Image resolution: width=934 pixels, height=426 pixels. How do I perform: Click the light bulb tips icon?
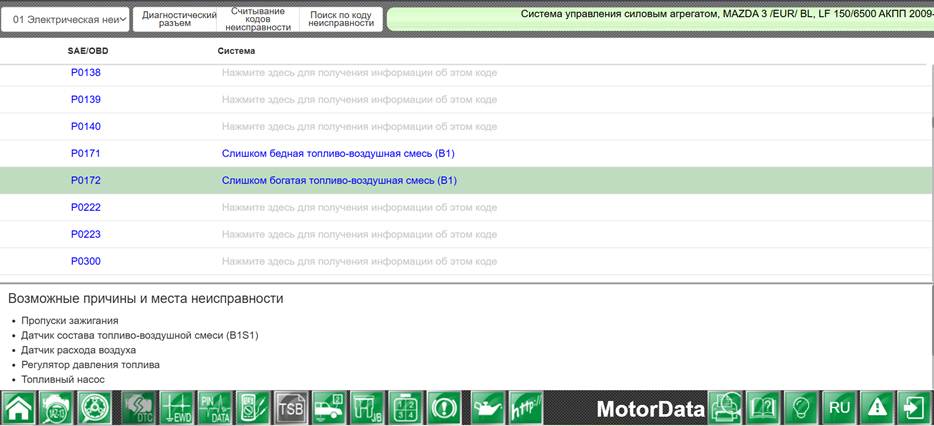[x=801, y=408]
